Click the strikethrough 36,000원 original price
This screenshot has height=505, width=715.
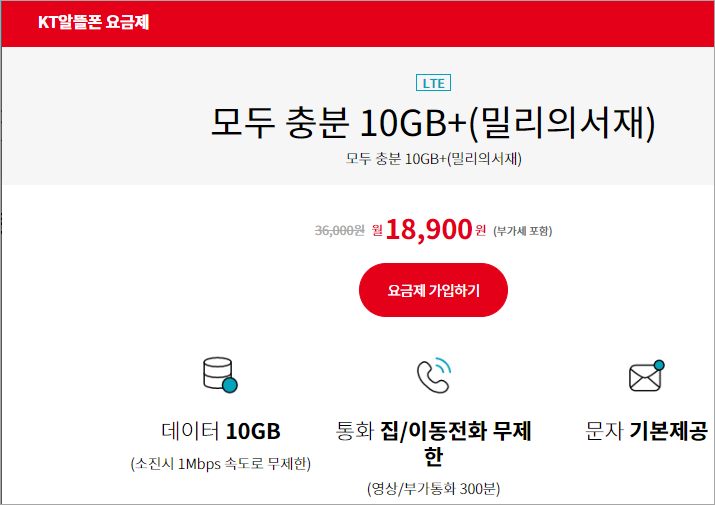[x=340, y=230]
